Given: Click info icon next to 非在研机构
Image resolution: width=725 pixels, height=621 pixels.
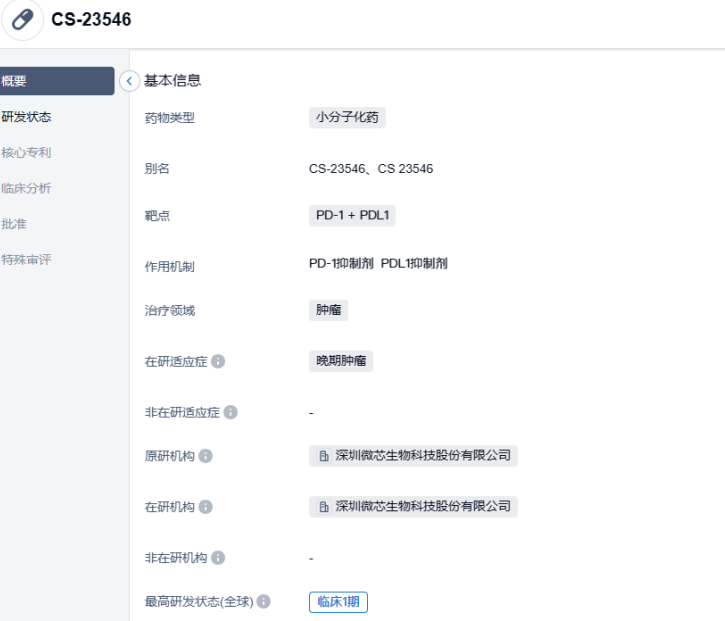Looking at the screenshot, I should [x=218, y=558].
